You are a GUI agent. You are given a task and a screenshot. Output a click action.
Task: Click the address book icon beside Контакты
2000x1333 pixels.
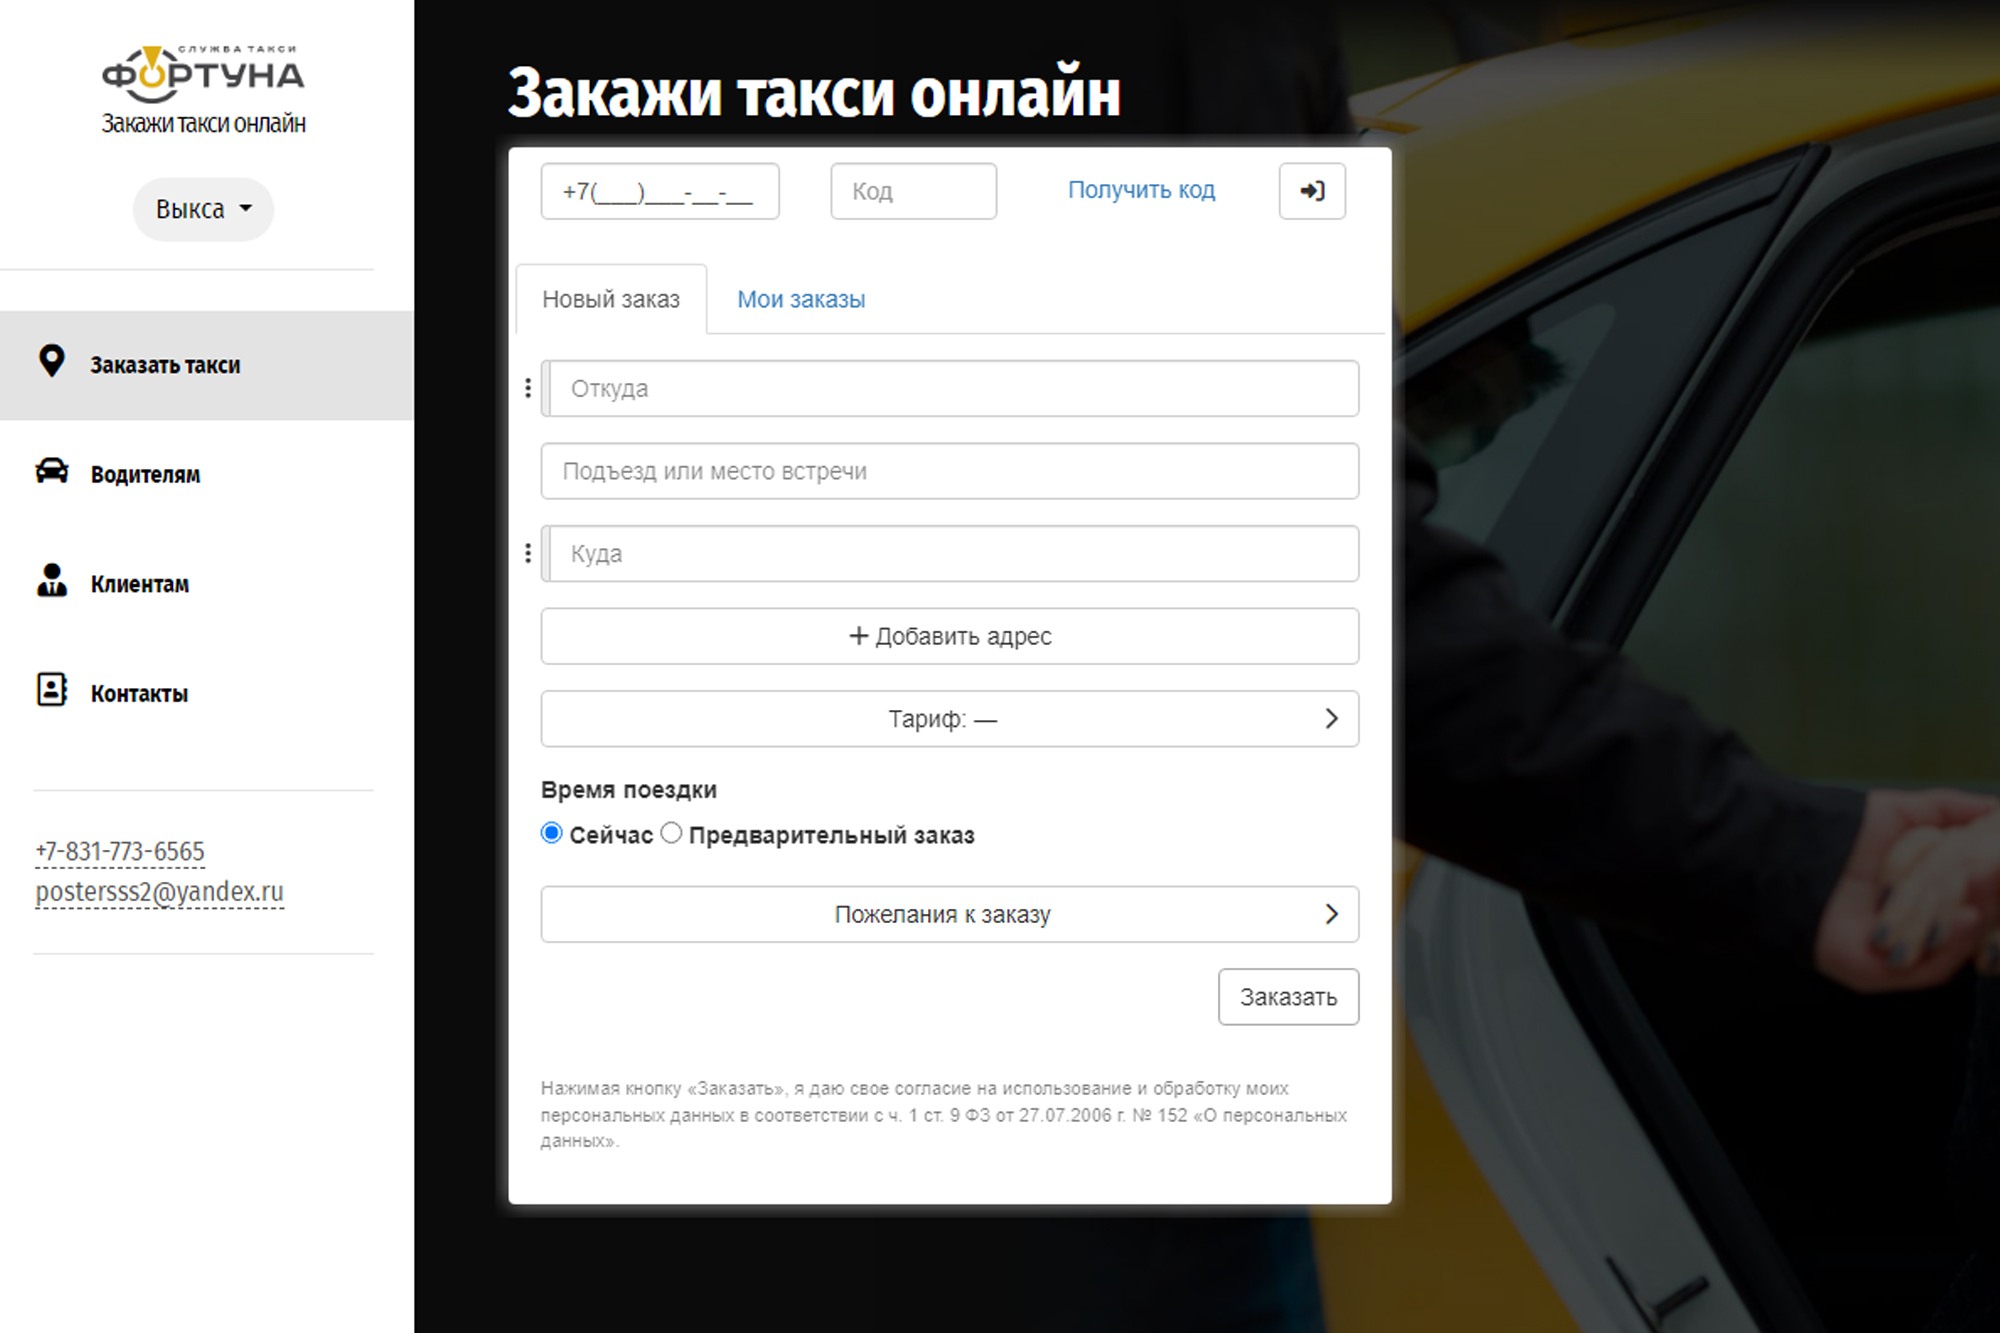click(x=52, y=690)
